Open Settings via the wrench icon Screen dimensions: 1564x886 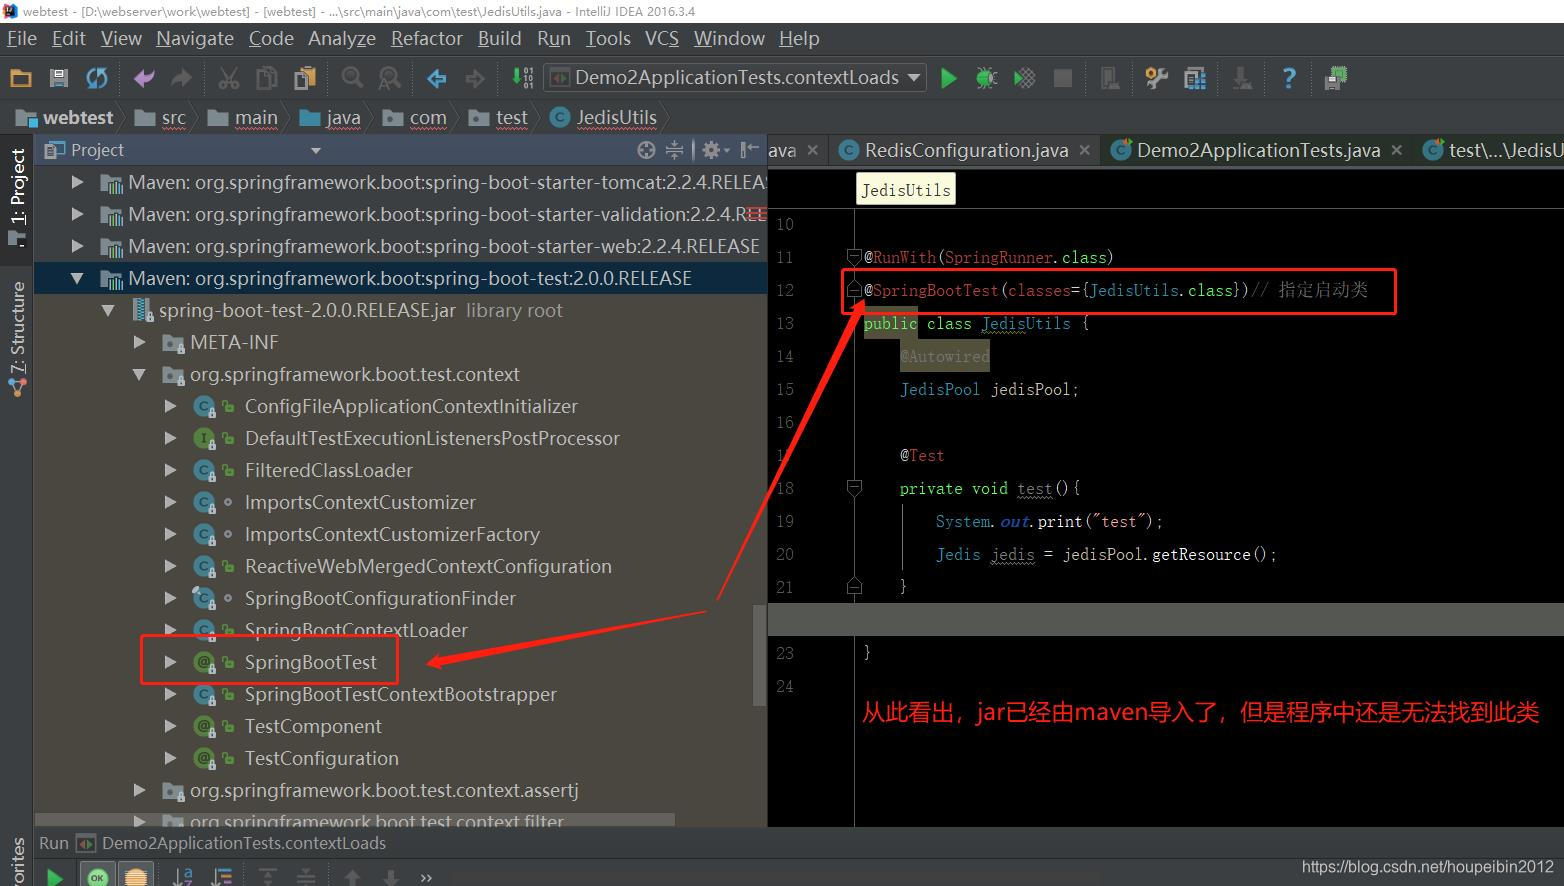click(1157, 78)
